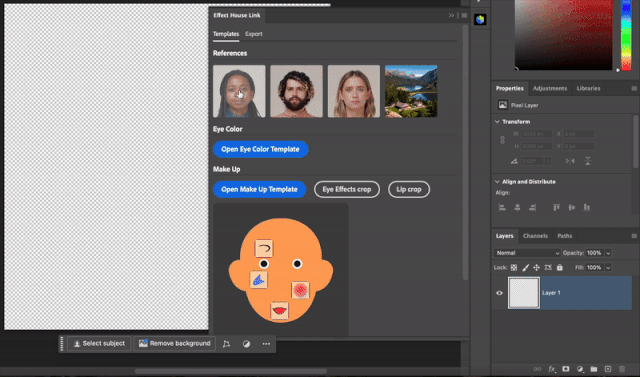Click Lip crop button
This screenshot has height=377, width=640.
coord(409,189)
